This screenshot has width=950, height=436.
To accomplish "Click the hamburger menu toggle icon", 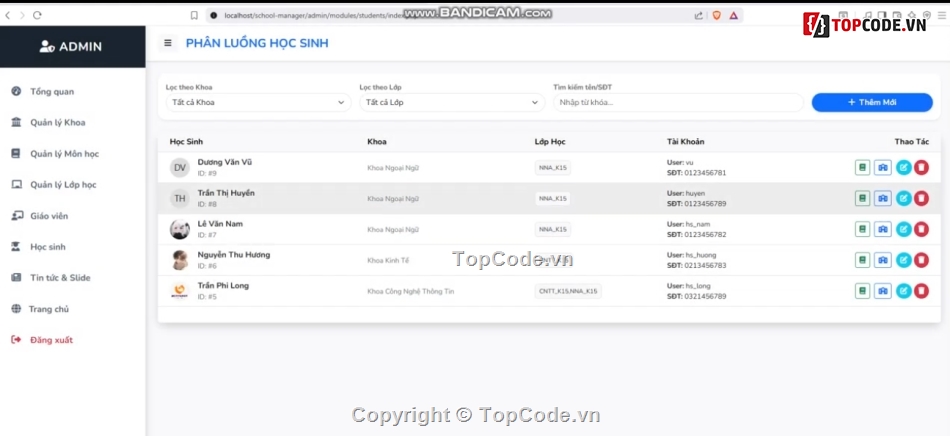I will (168, 43).
